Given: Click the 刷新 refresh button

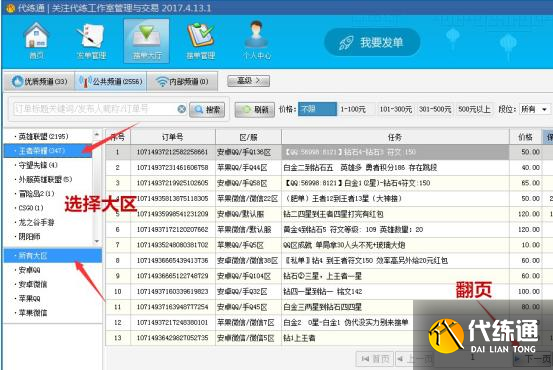Looking at the screenshot, I should pyautogui.click(x=255, y=110).
